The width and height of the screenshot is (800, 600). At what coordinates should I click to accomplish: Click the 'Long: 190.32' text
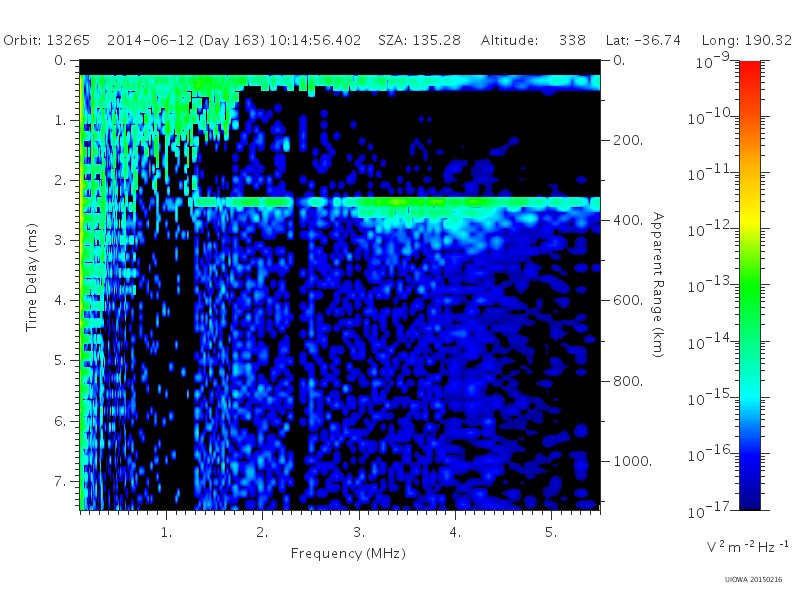click(746, 40)
